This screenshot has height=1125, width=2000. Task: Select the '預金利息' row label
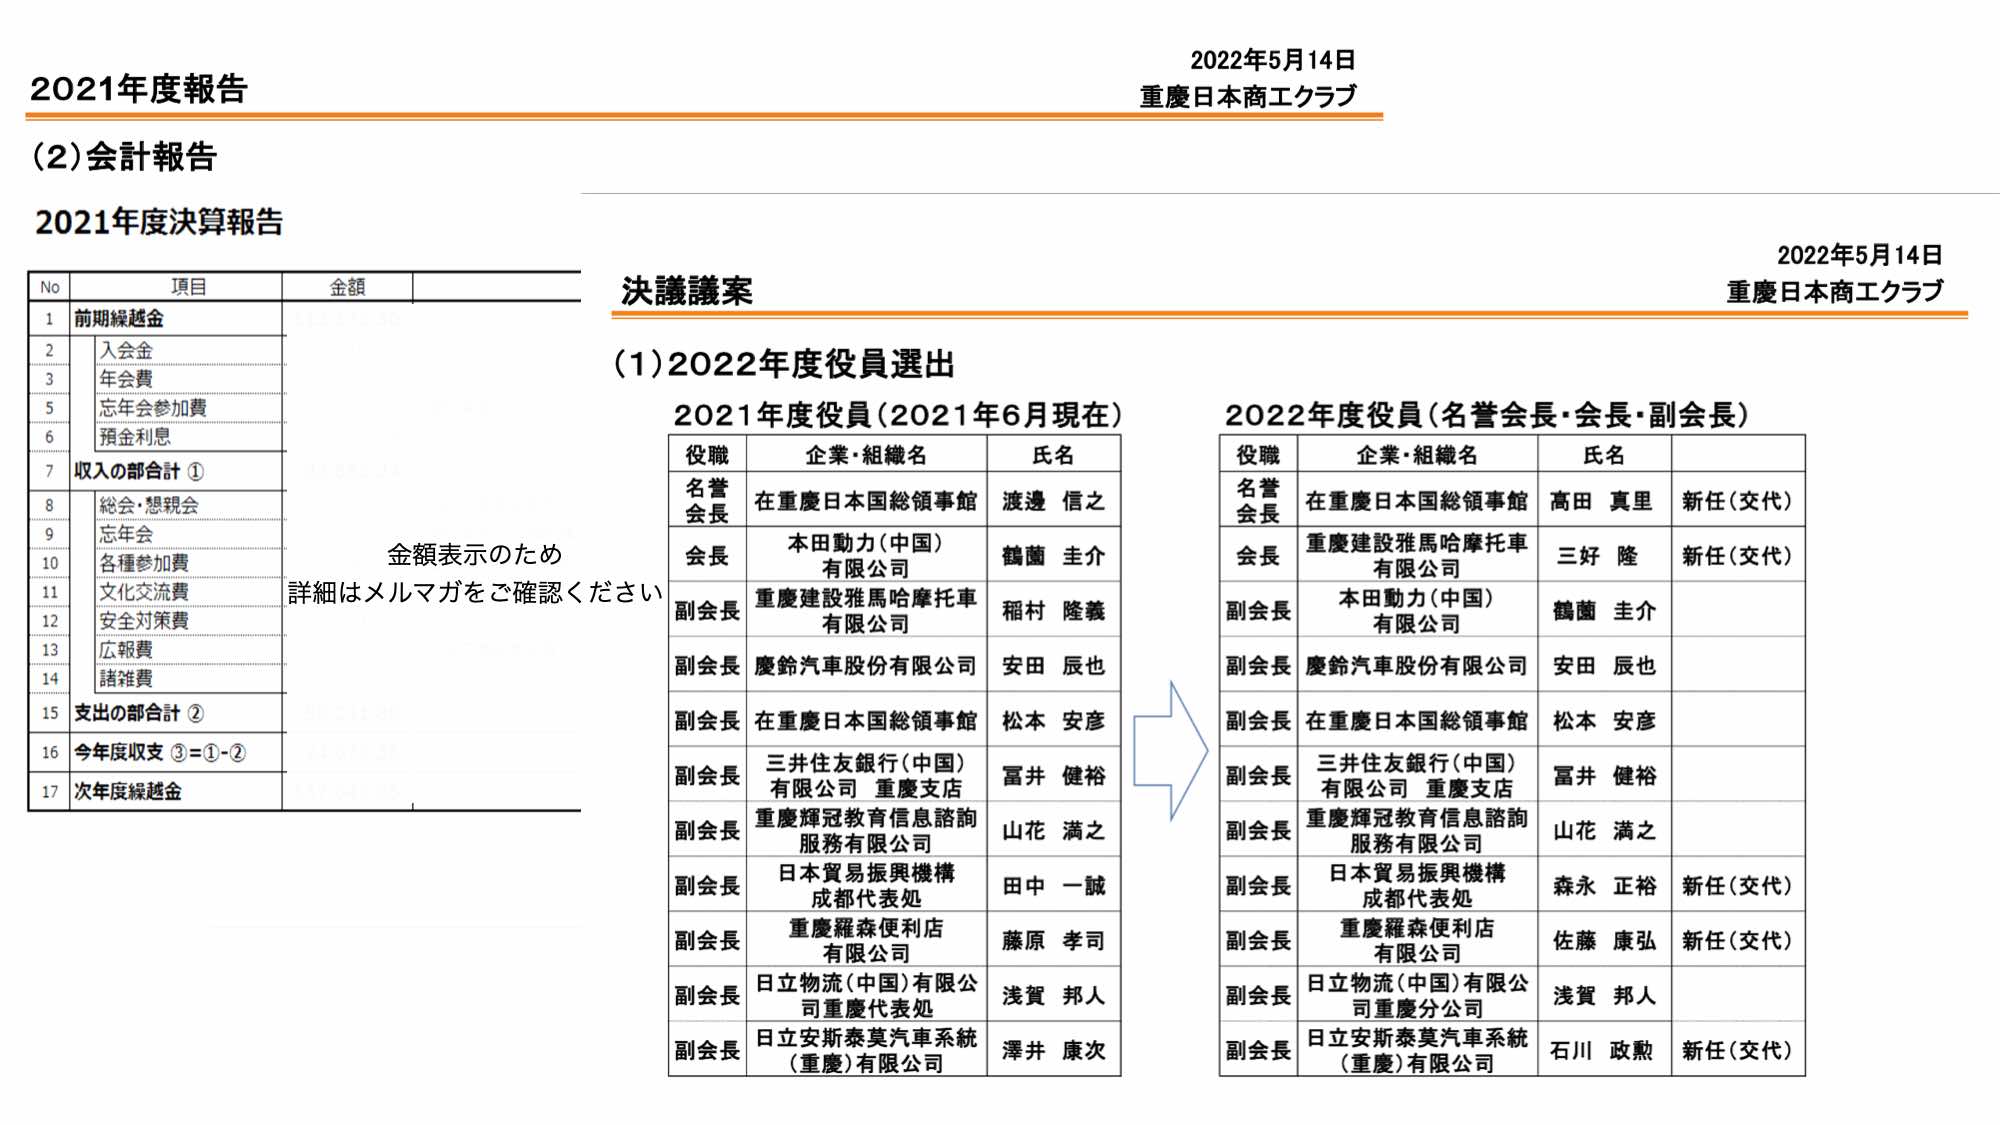coord(135,437)
